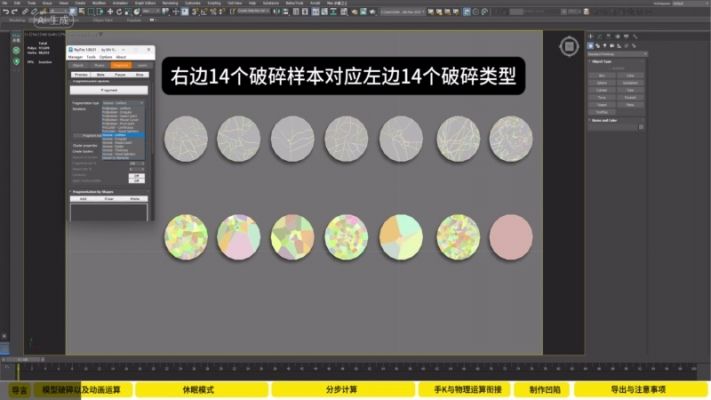Open the Hierarchy tab in command panel
The image size is (711, 400).
point(609,36)
